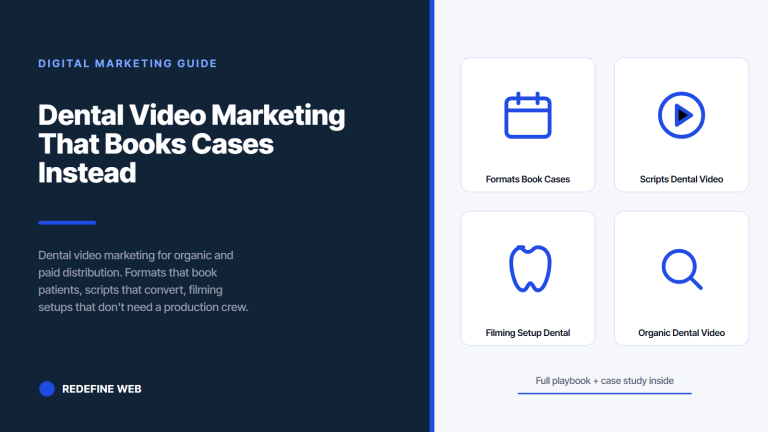Click the "DIGITAL MARKETING GUIDE" heading text
The image size is (768, 432).
tap(127, 64)
